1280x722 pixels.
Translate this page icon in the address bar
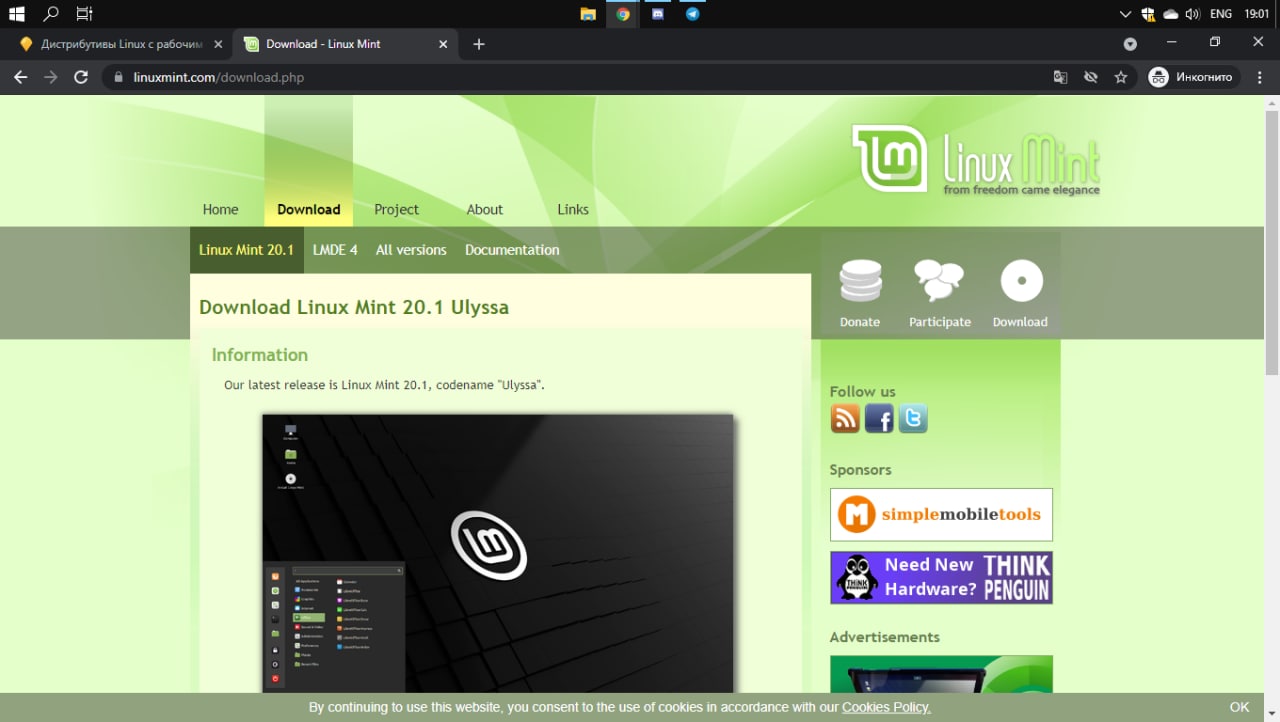[1060, 77]
